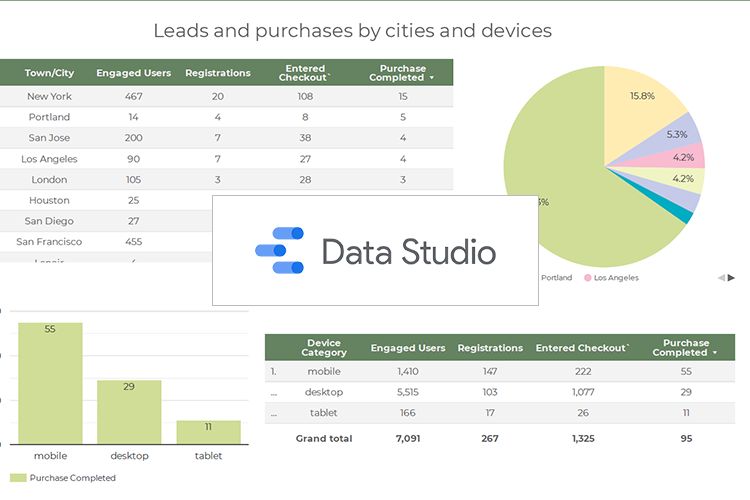Select the 'desktop' device category cell
This screenshot has height=500, width=750.
click(324, 392)
